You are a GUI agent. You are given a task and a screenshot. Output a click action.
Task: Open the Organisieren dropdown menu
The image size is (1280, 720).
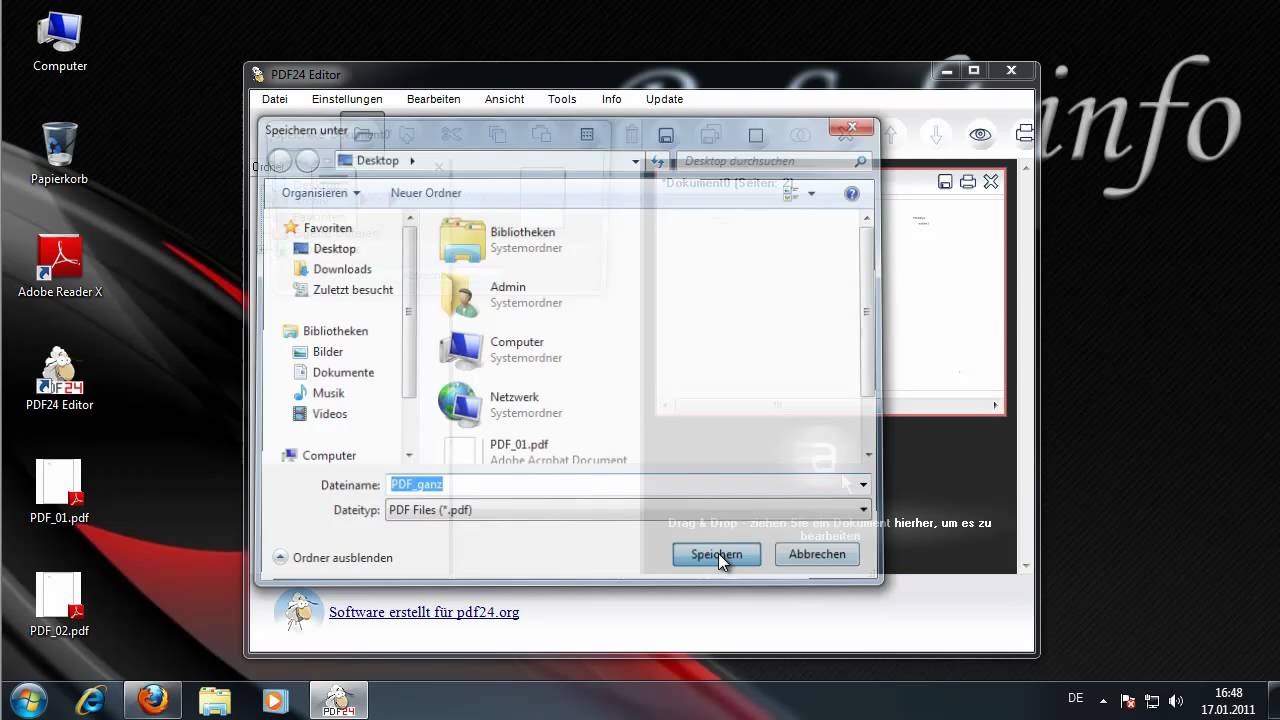(x=321, y=193)
